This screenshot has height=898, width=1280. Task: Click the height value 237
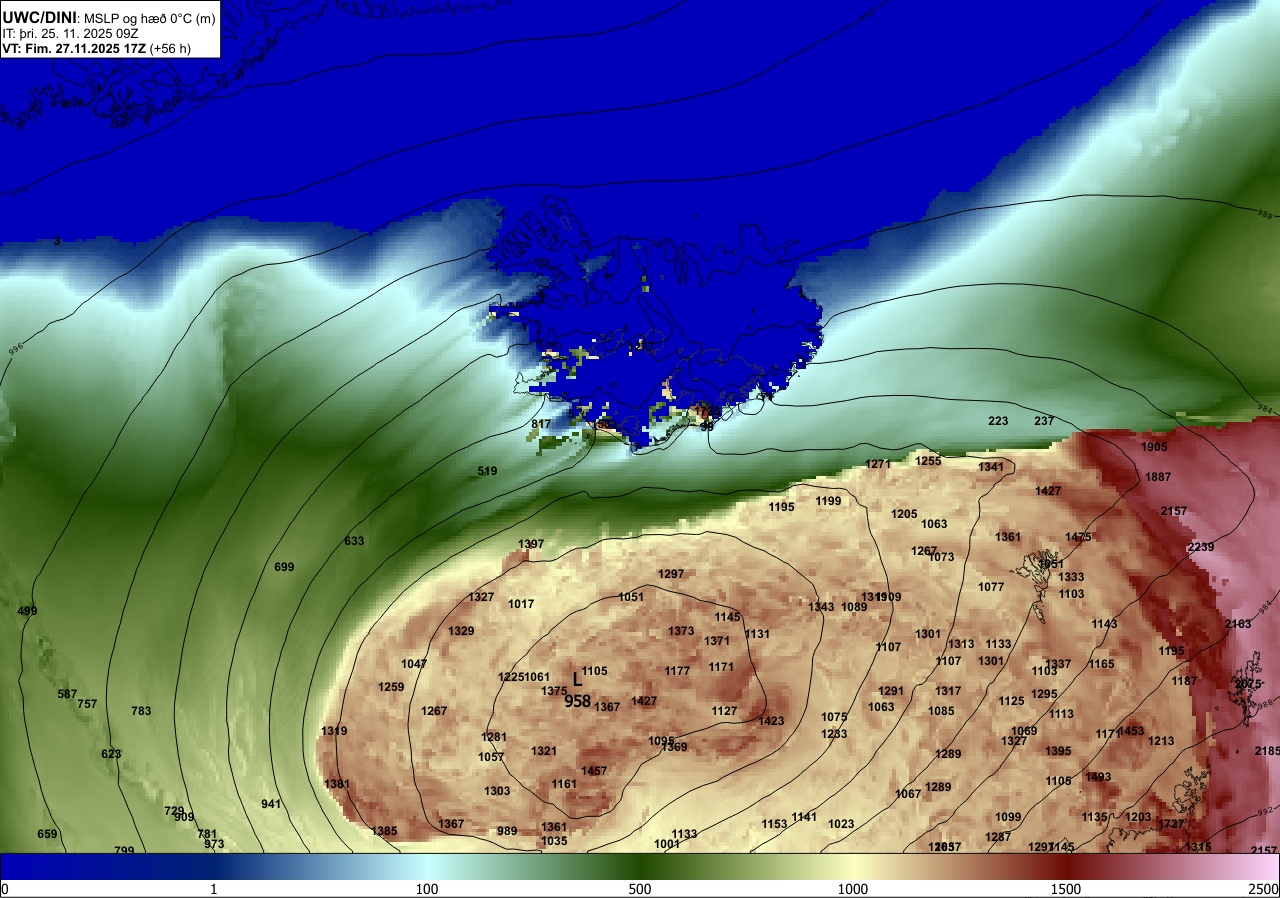(1044, 421)
